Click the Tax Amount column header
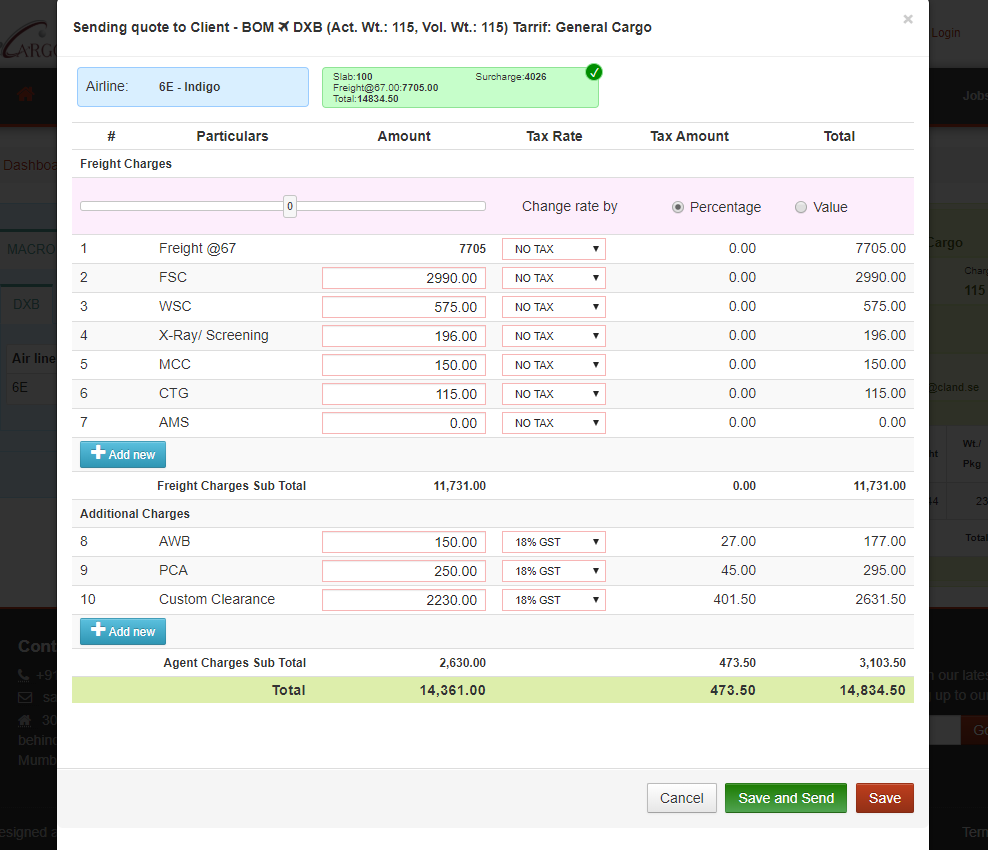Screen dimensions: 988x850 [x=689, y=136]
